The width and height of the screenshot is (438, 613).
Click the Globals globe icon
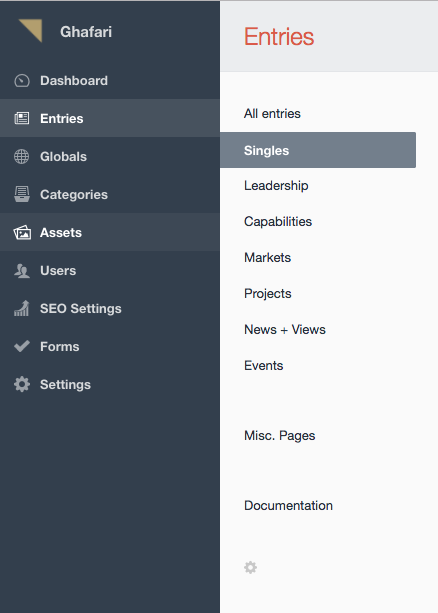pyautogui.click(x=22, y=156)
